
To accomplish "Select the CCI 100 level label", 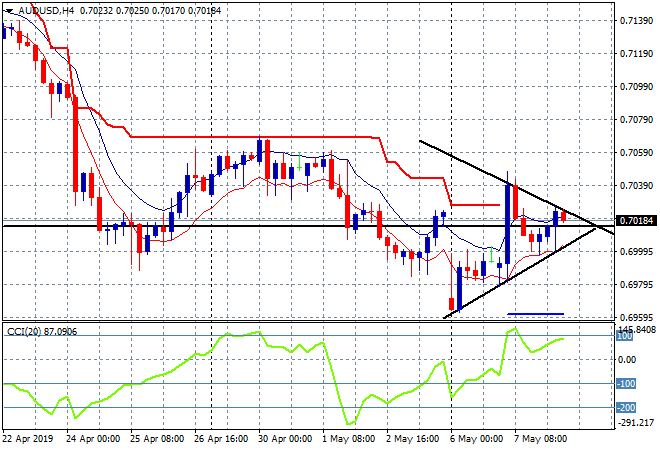I will (625, 336).
